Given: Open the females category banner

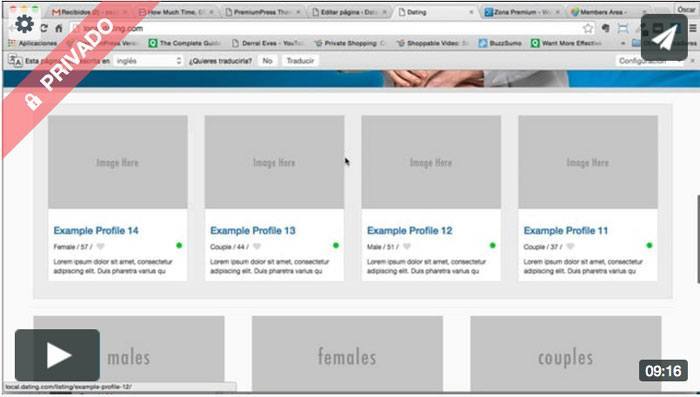Looking at the screenshot, I should point(347,354).
